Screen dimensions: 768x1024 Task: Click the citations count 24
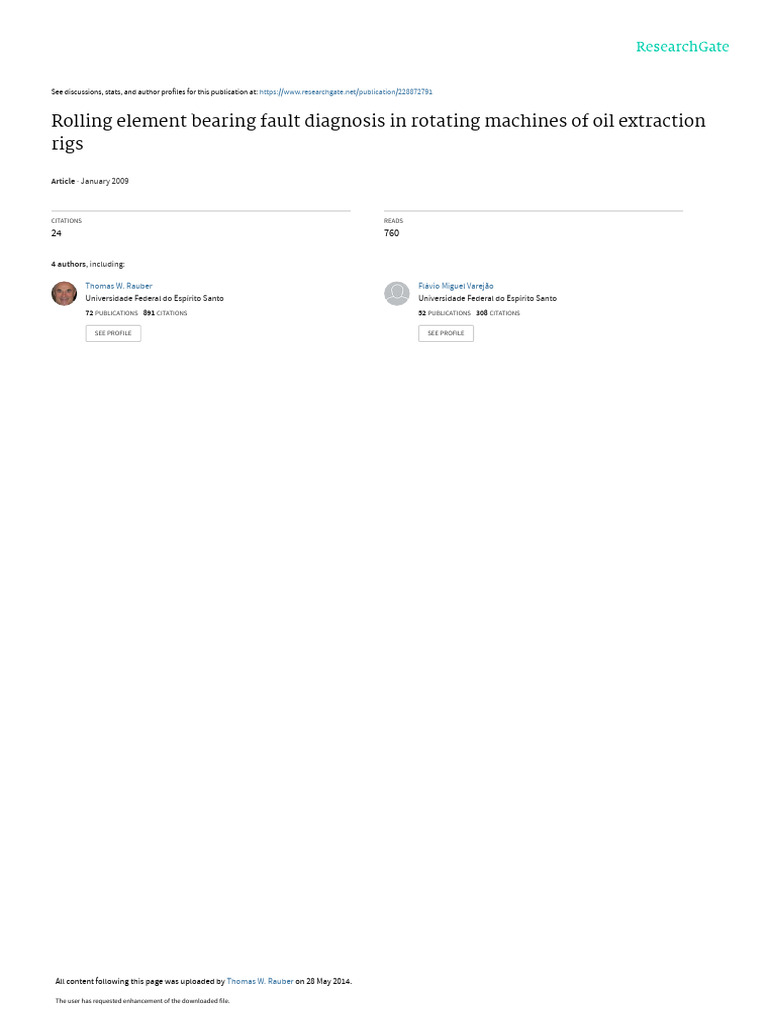[x=56, y=233]
